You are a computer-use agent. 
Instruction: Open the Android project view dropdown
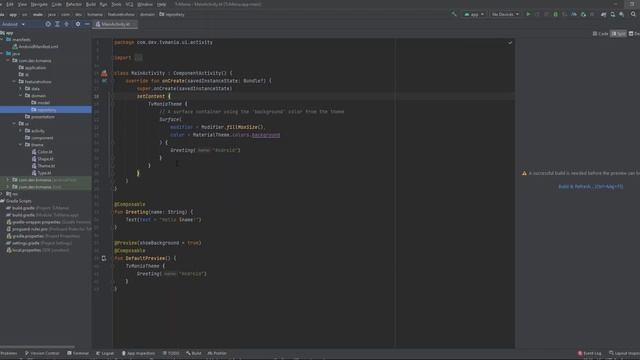pyautogui.click(x=13, y=24)
